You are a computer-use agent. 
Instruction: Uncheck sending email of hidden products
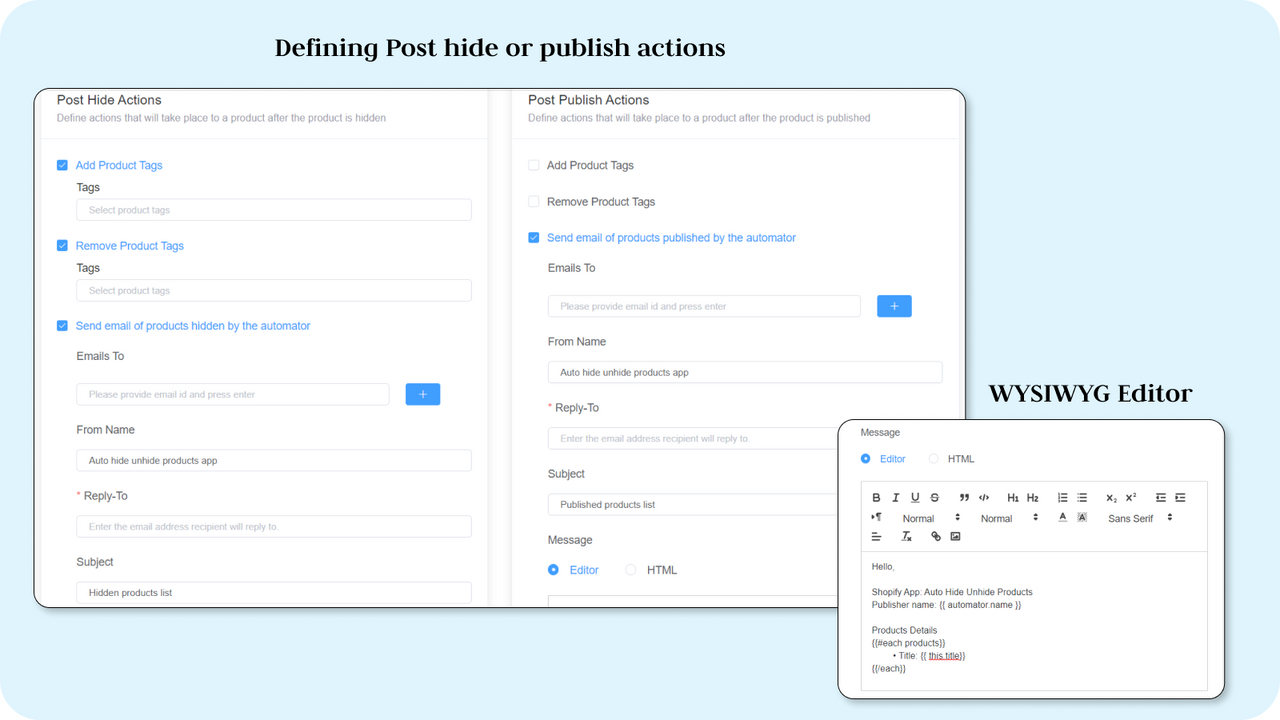click(x=62, y=325)
